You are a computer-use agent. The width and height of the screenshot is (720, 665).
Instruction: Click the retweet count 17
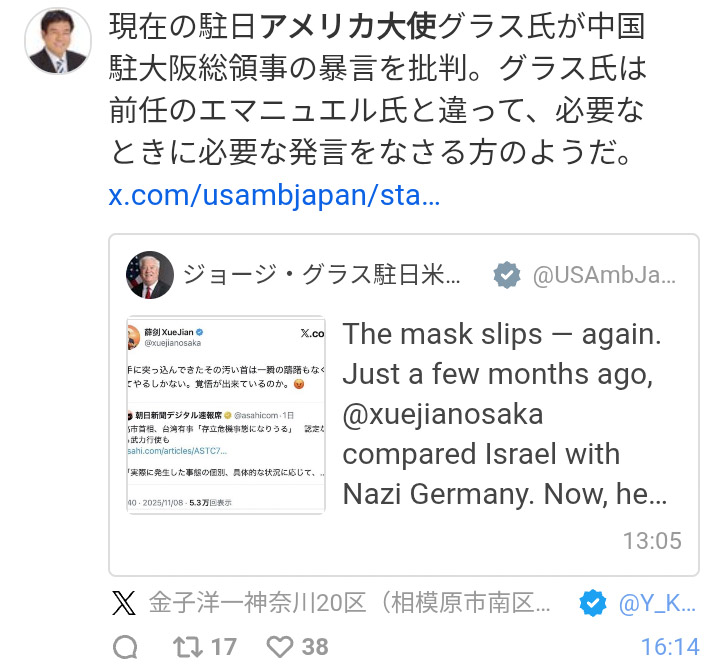coord(224,647)
